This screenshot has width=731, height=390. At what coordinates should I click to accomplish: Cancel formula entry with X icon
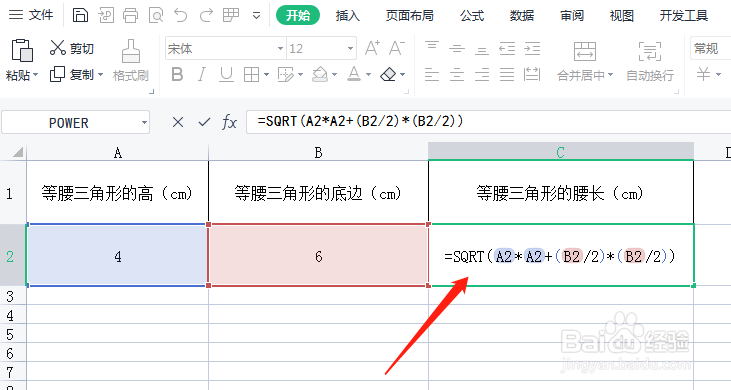point(178,122)
